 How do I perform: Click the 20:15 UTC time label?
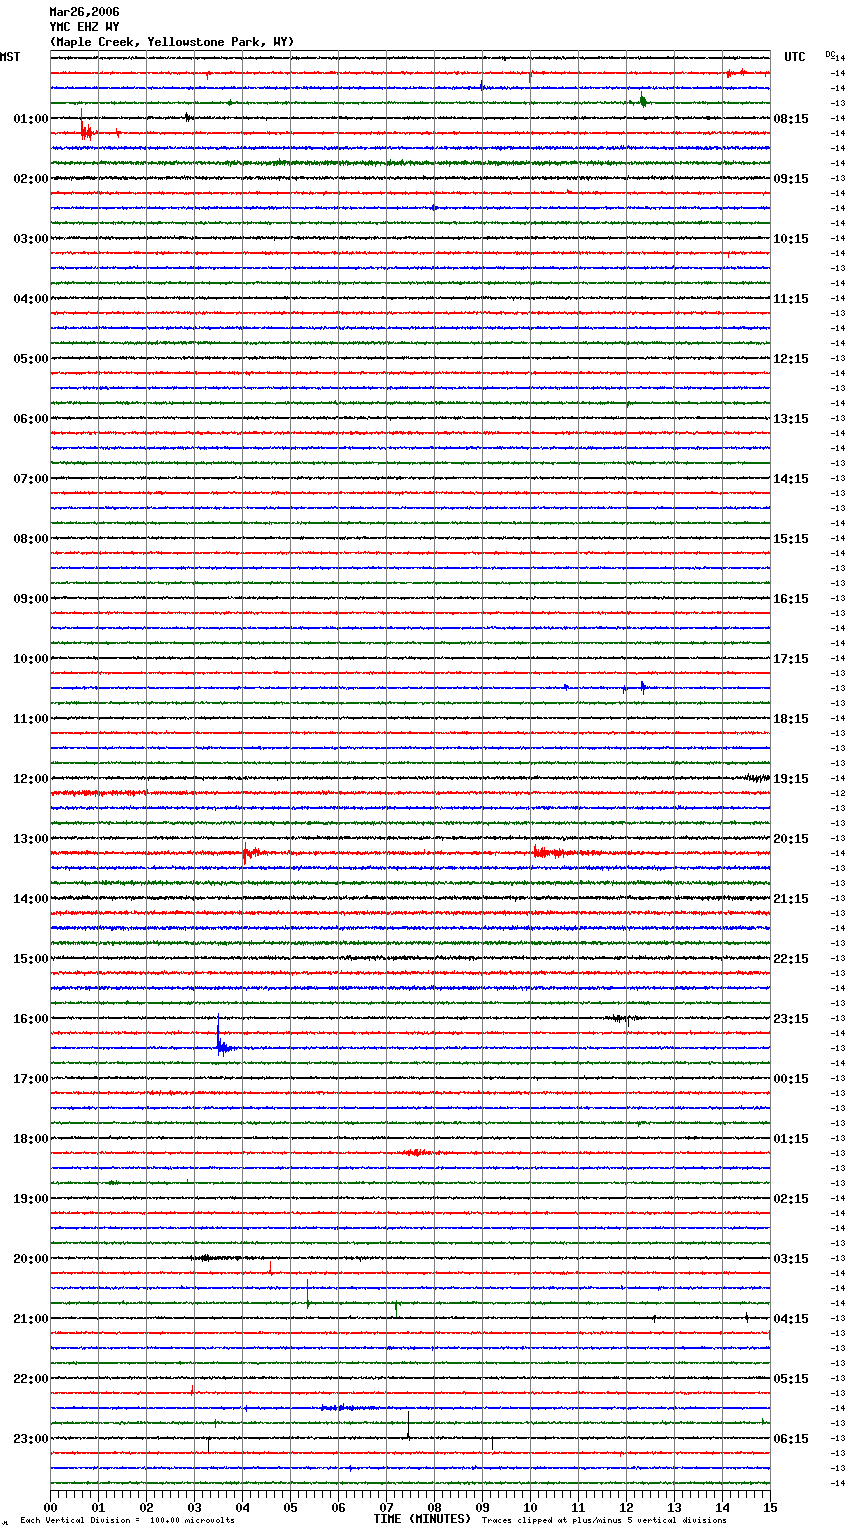click(791, 839)
